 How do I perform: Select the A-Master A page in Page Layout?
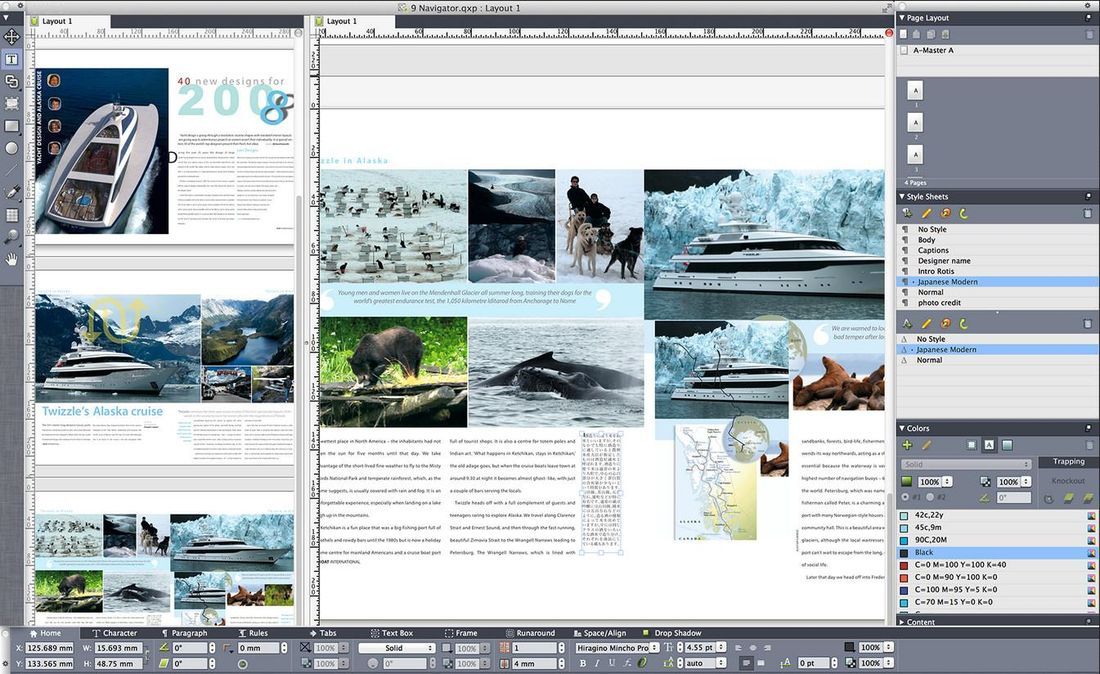pos(935,49)
